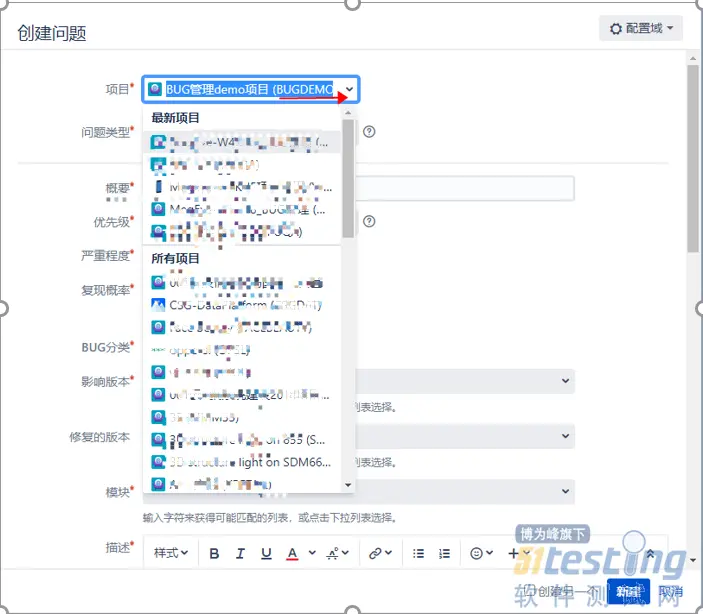Image resolution: width=703 pixels, height=614 pixels.
Task: Click the blue 新建 create button
Action: [629, 591]
